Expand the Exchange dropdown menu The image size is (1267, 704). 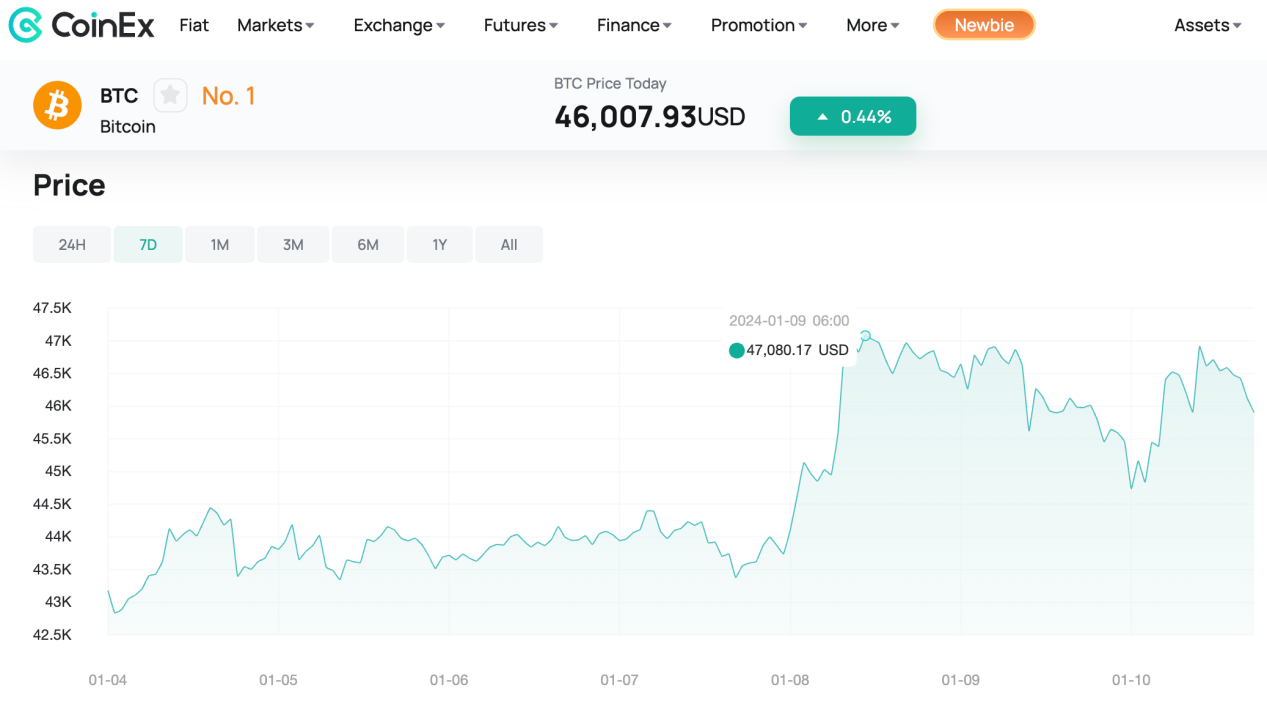(x=399, y=25)
